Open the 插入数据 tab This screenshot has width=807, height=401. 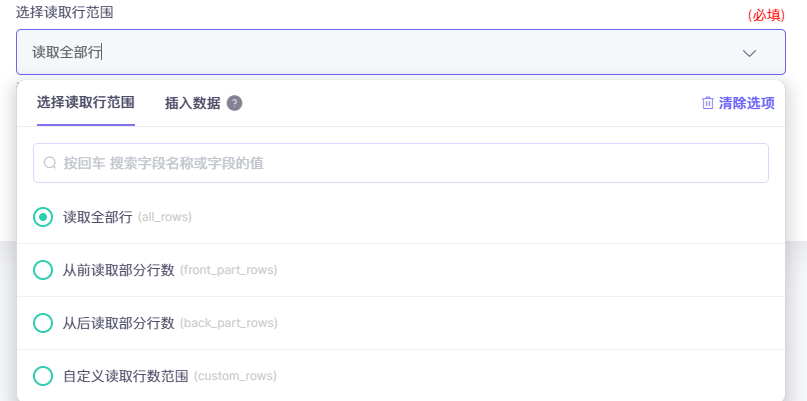(x=192, y=102)
